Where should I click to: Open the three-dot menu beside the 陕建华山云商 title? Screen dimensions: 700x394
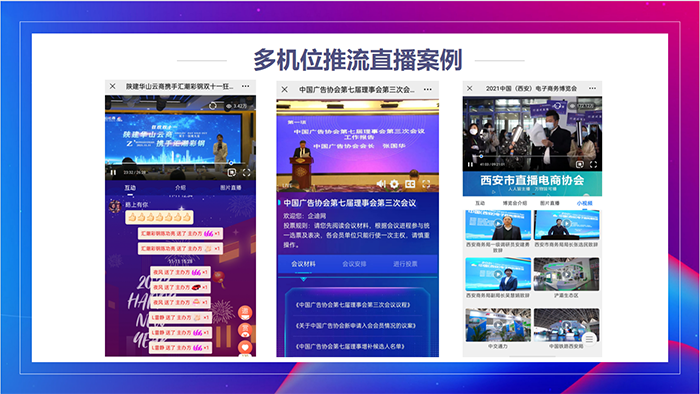click(246, 86)
